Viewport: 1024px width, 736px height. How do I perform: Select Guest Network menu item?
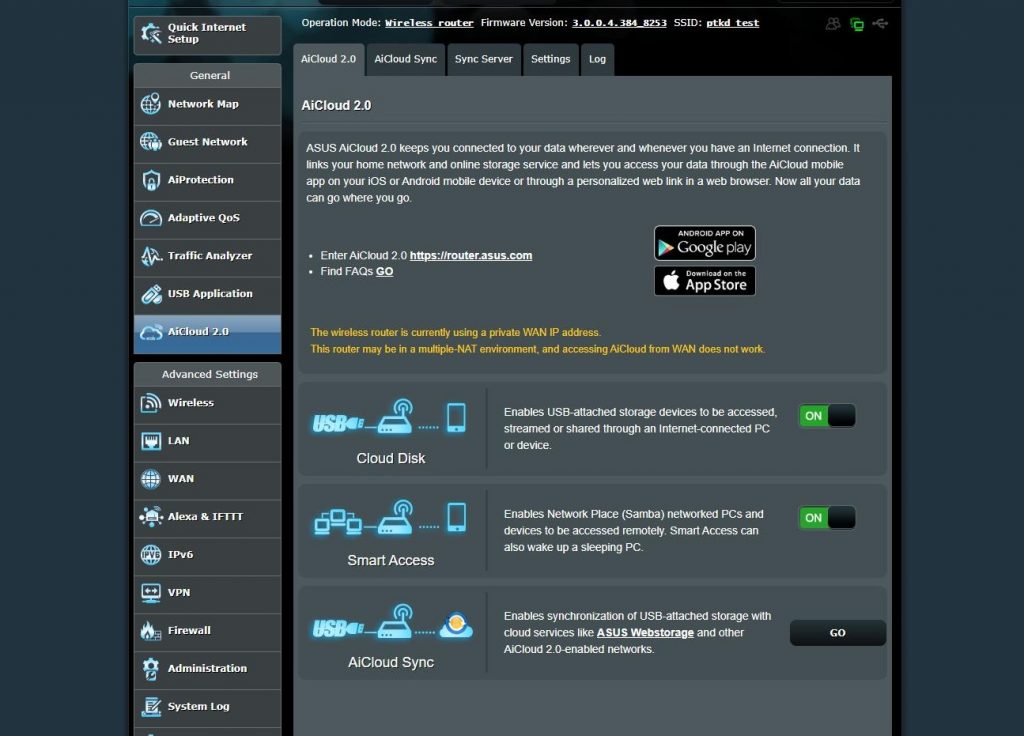tap(208, 142)
